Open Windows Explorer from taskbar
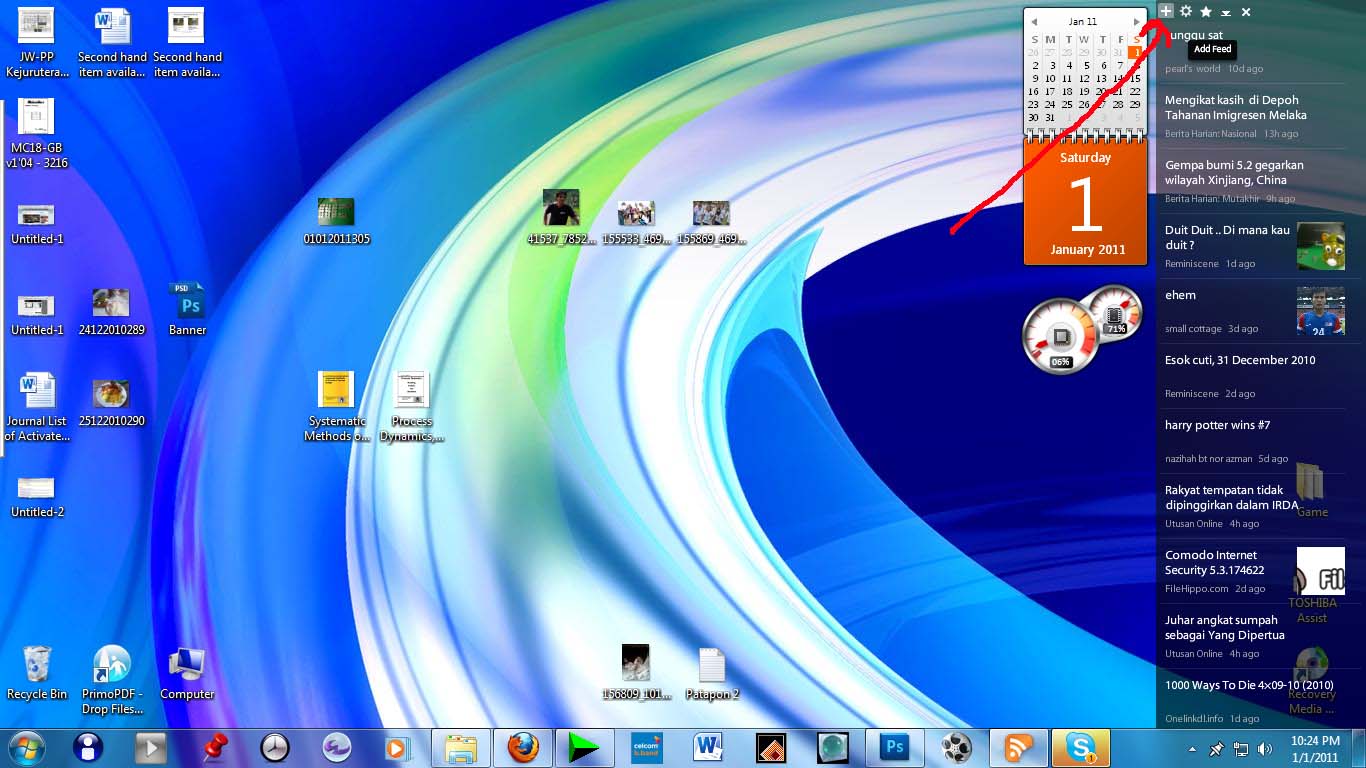 click(x=461, y=747)
